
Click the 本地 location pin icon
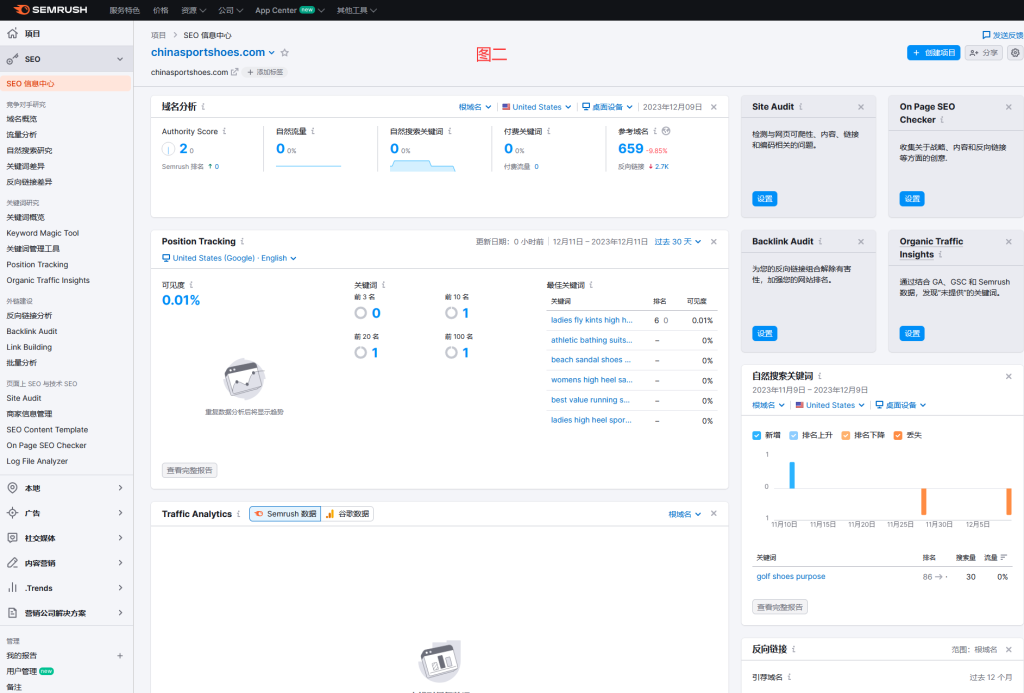[x=12, y=488]
